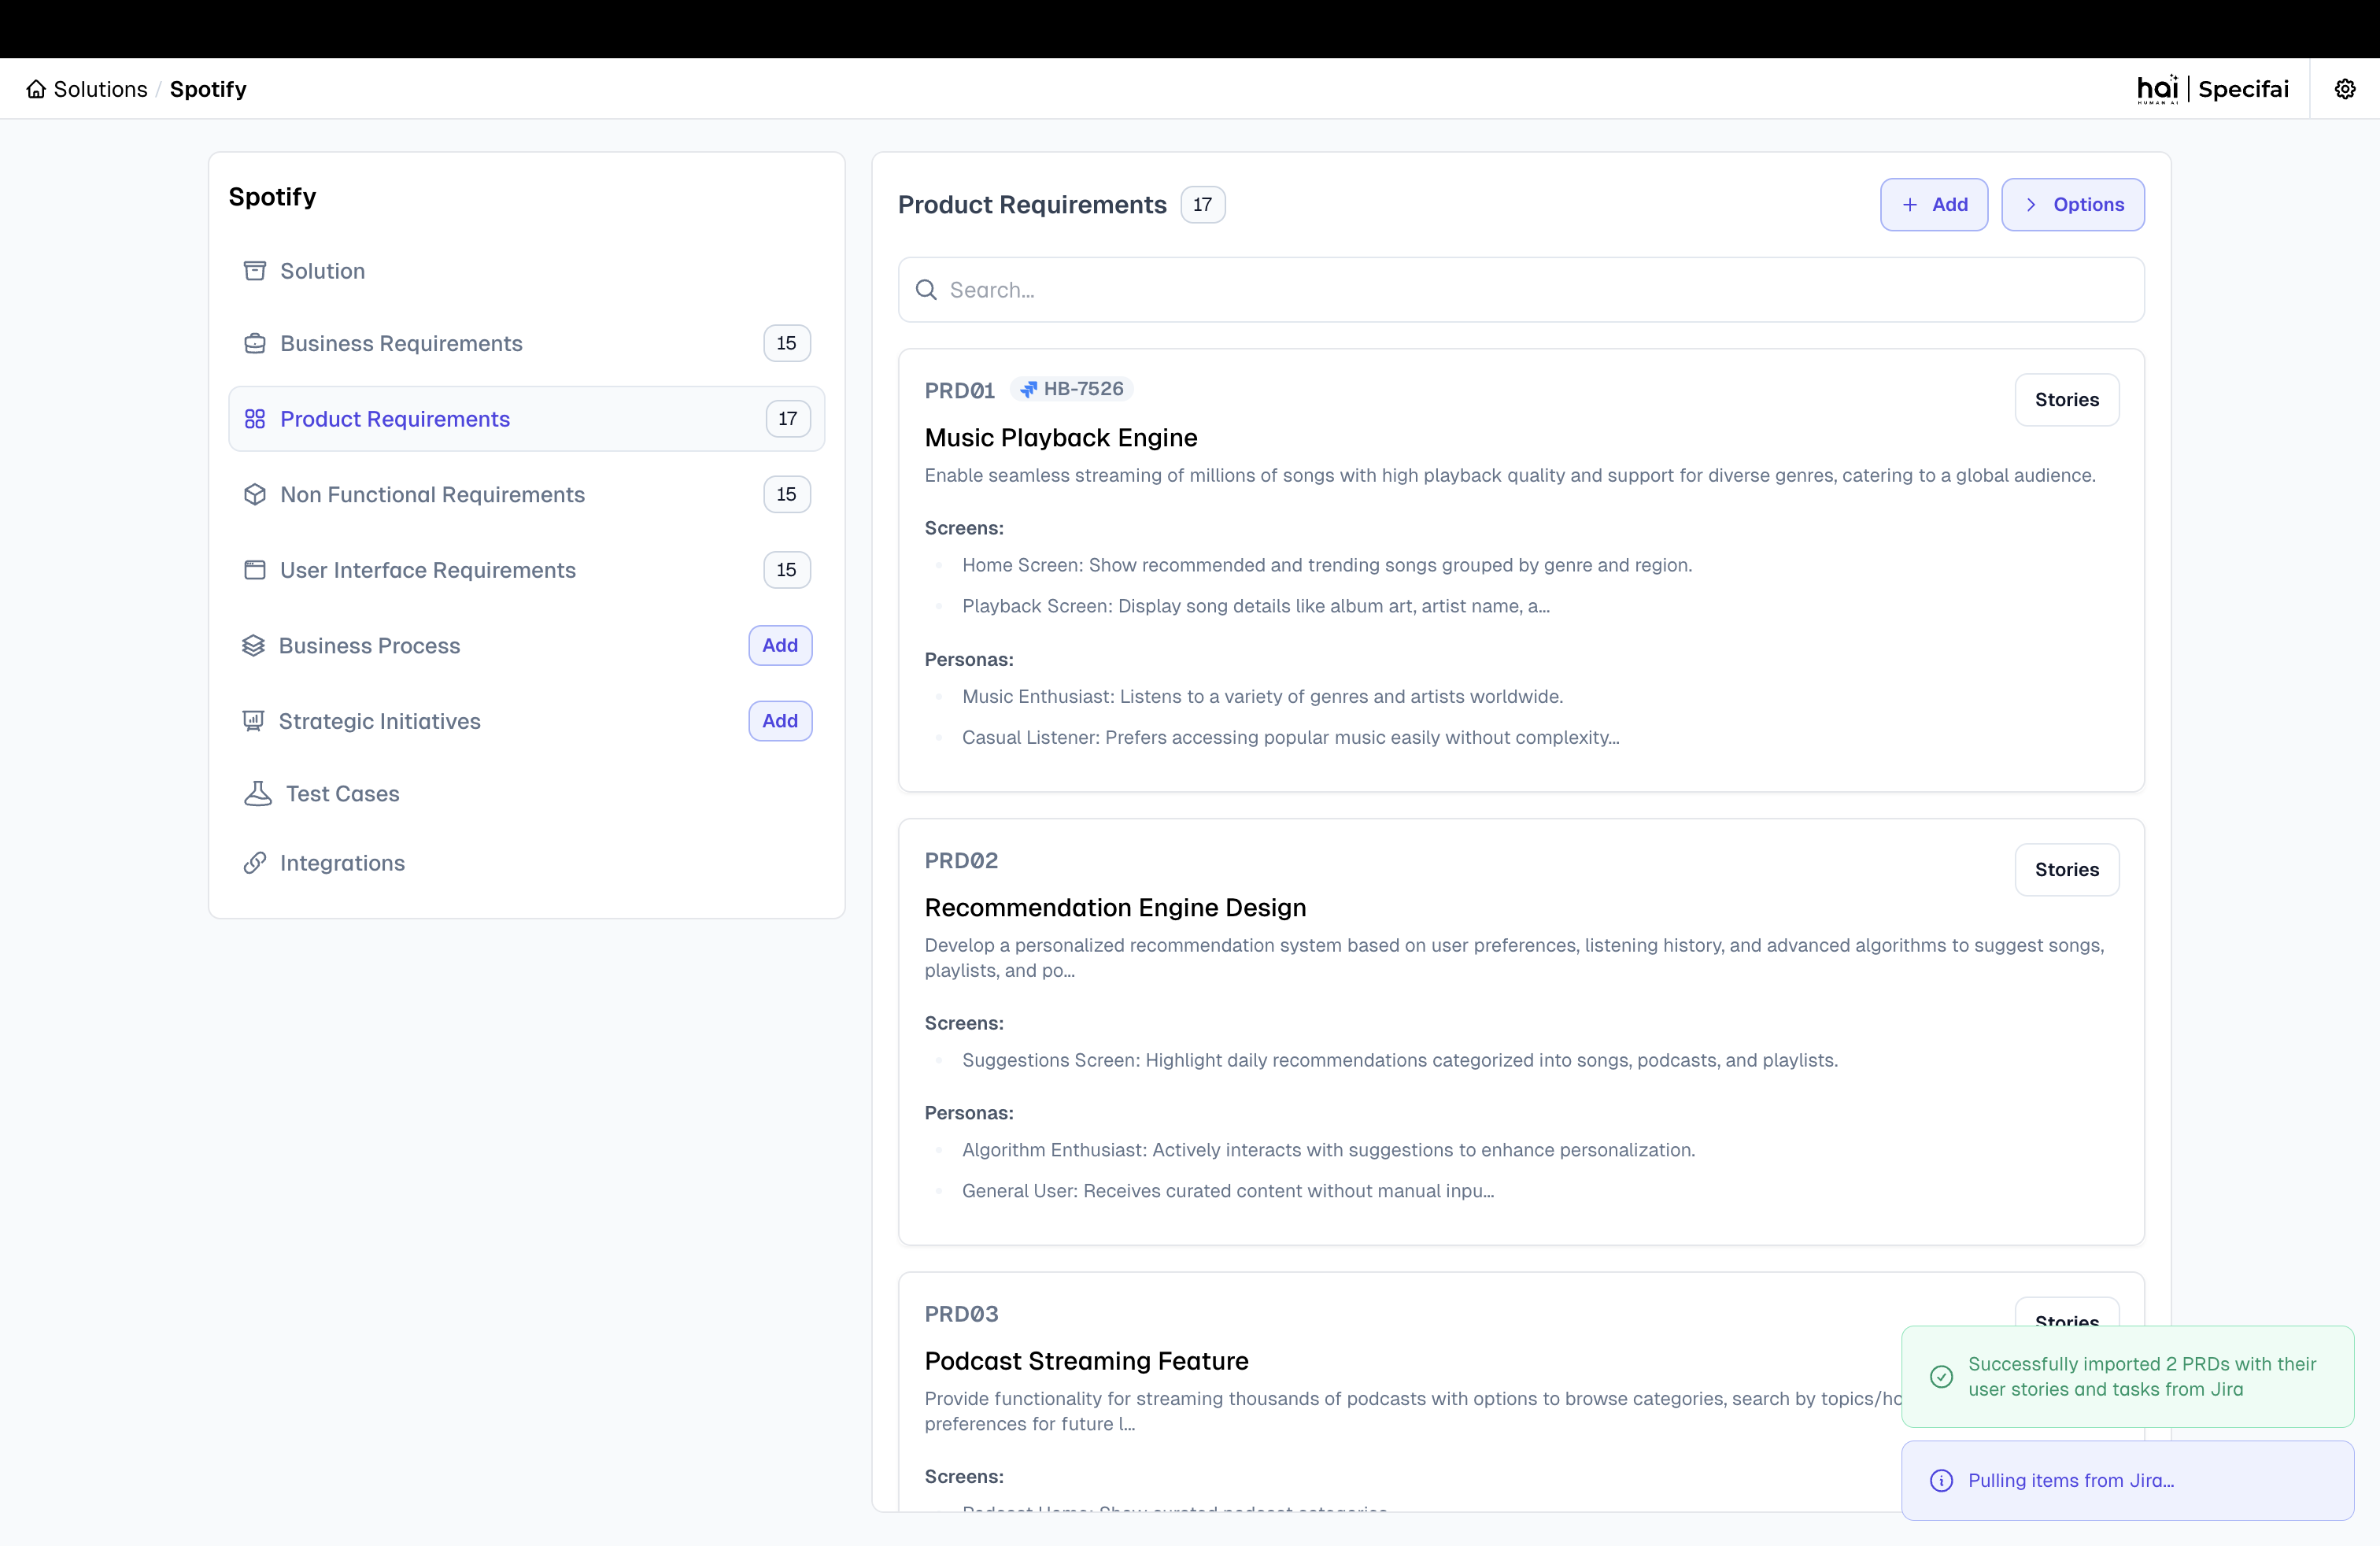Viewport: 2380px width, 1546px height.
Task: Click the Playback Screen bullet in PRD01
Action: pyautogui.click(x=1256, y=606)
